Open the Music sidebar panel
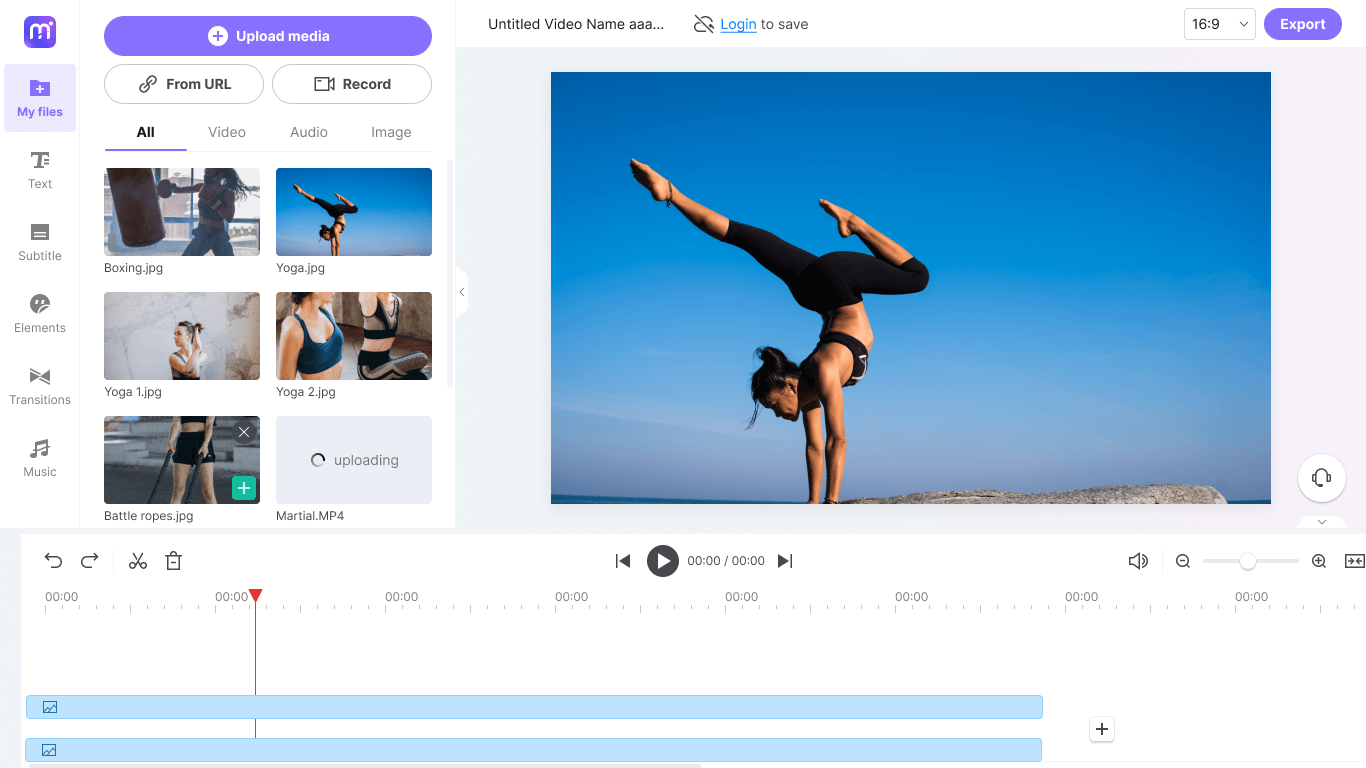1366x768 pixels. pyautogui.click(x=40, y=458)
